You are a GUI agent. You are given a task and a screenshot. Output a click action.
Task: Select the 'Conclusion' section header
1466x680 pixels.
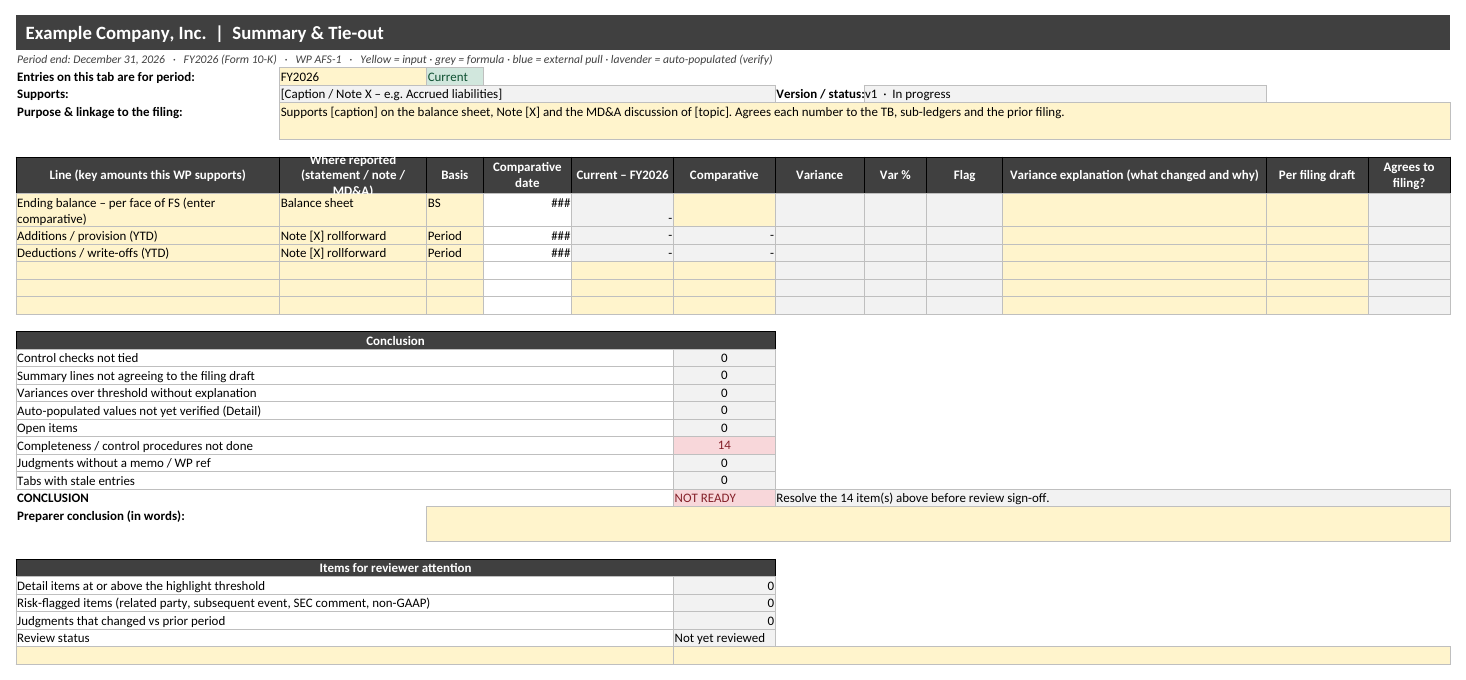396,341
